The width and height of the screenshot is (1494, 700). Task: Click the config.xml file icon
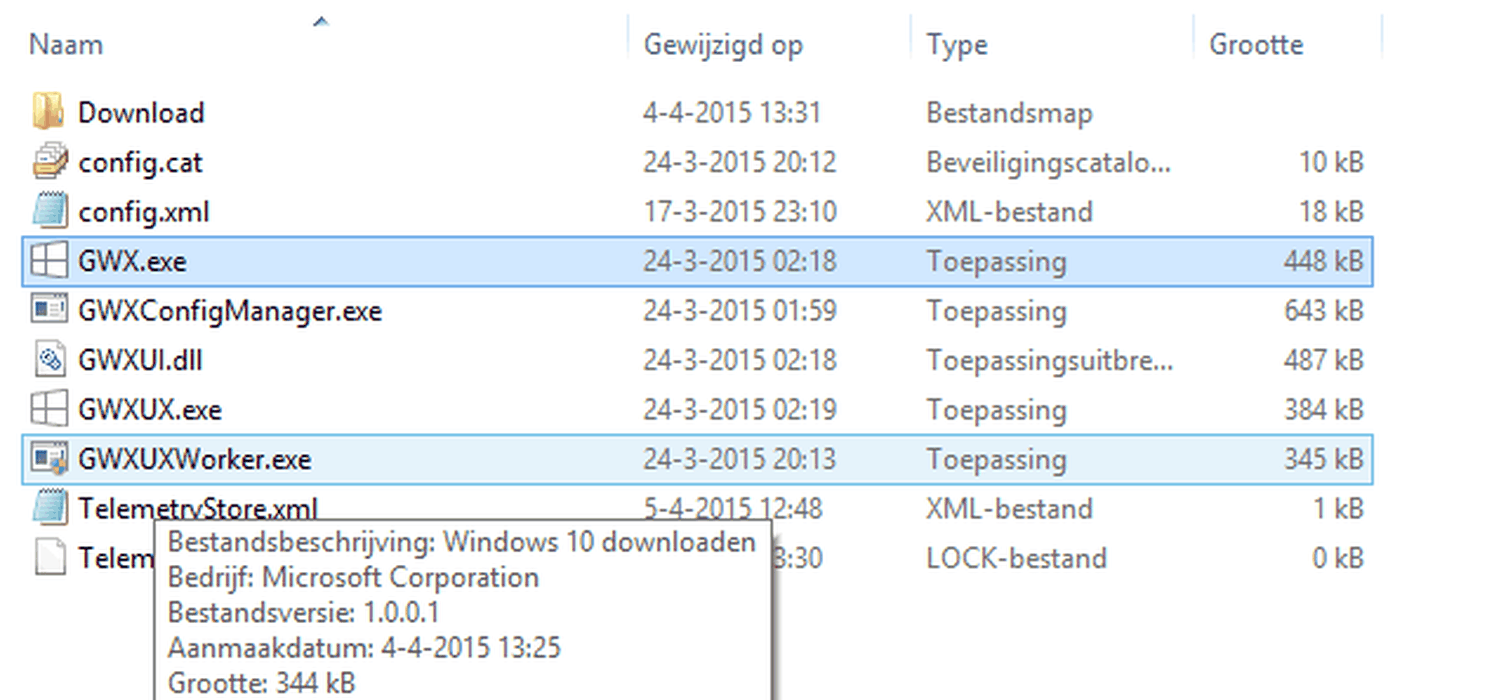(x=48, y=212)
